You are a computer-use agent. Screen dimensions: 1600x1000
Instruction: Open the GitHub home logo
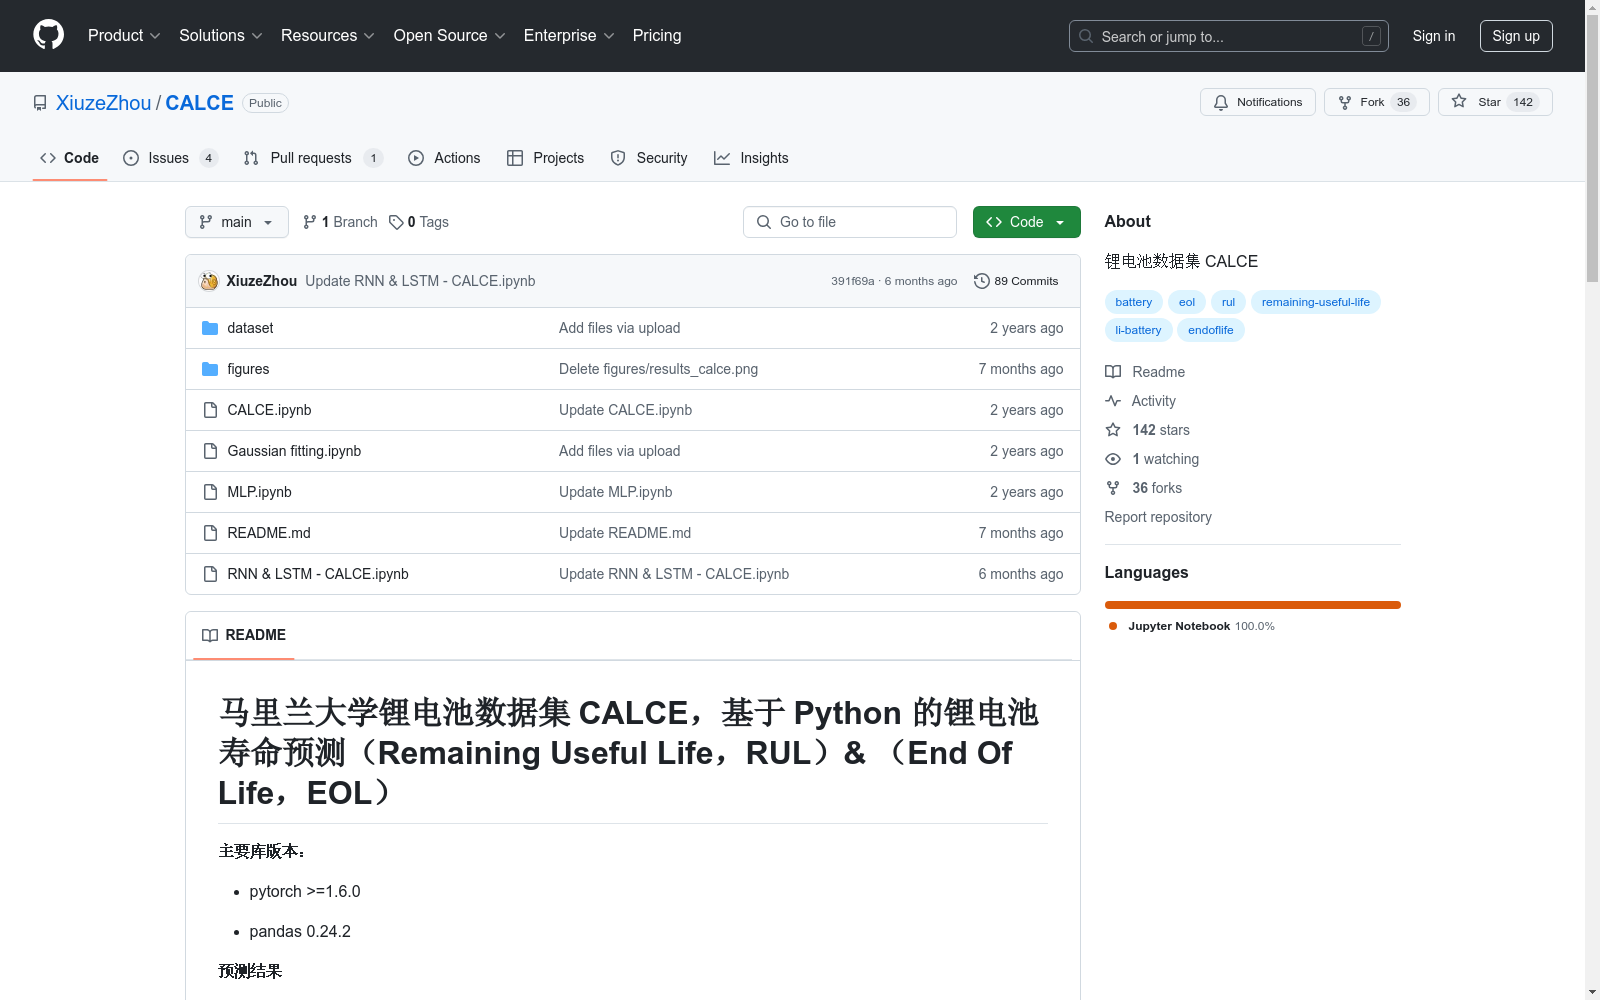coord(48,35)
